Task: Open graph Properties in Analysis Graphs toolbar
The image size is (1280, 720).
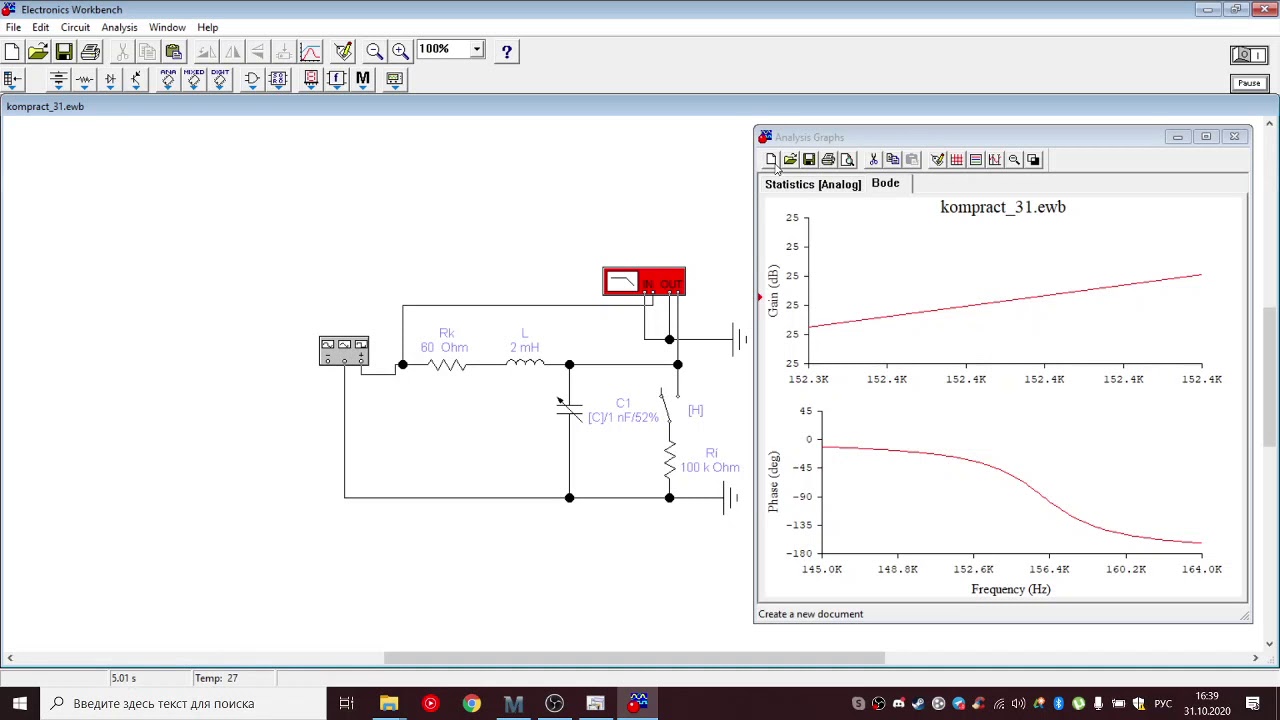Action: (x=937, y=160)
